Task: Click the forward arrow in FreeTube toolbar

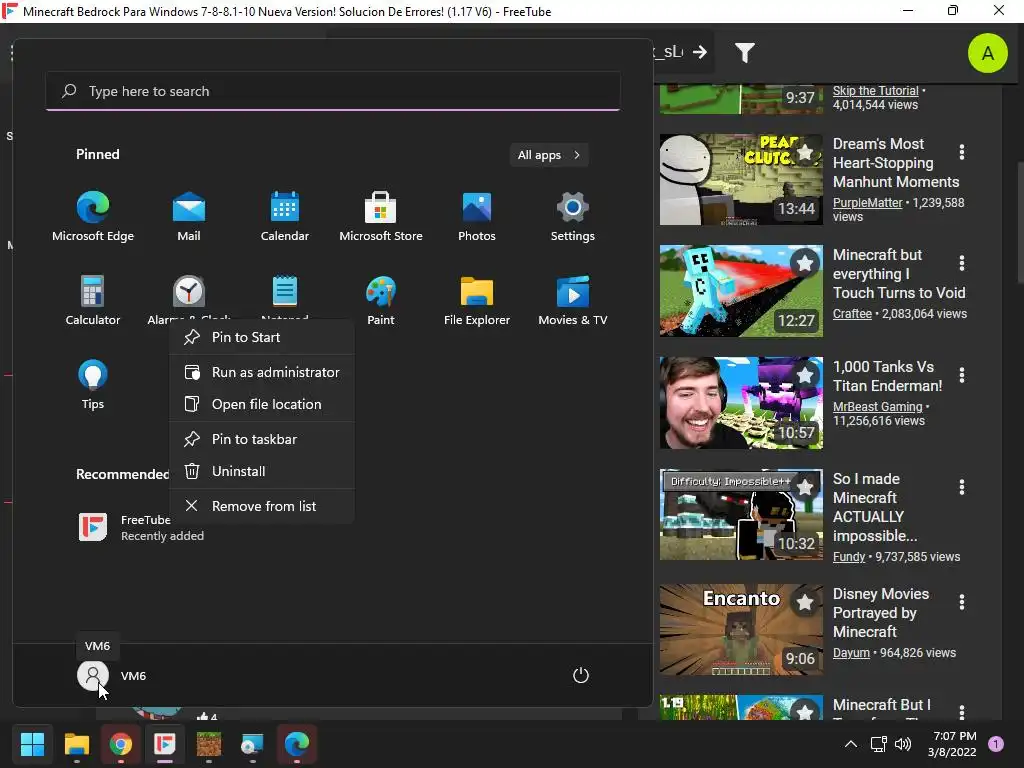Action: tap(700, 52)
